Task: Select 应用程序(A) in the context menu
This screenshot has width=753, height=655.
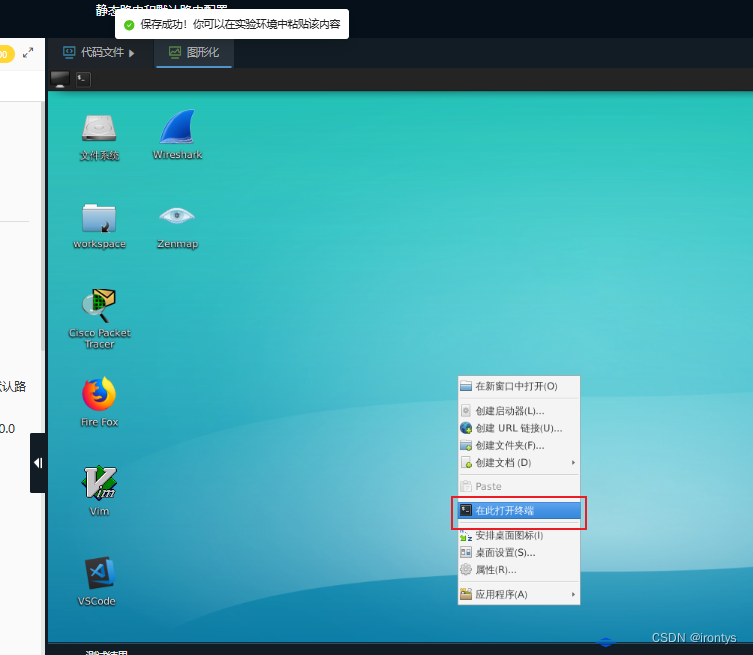Action: (x=519, y=594)
